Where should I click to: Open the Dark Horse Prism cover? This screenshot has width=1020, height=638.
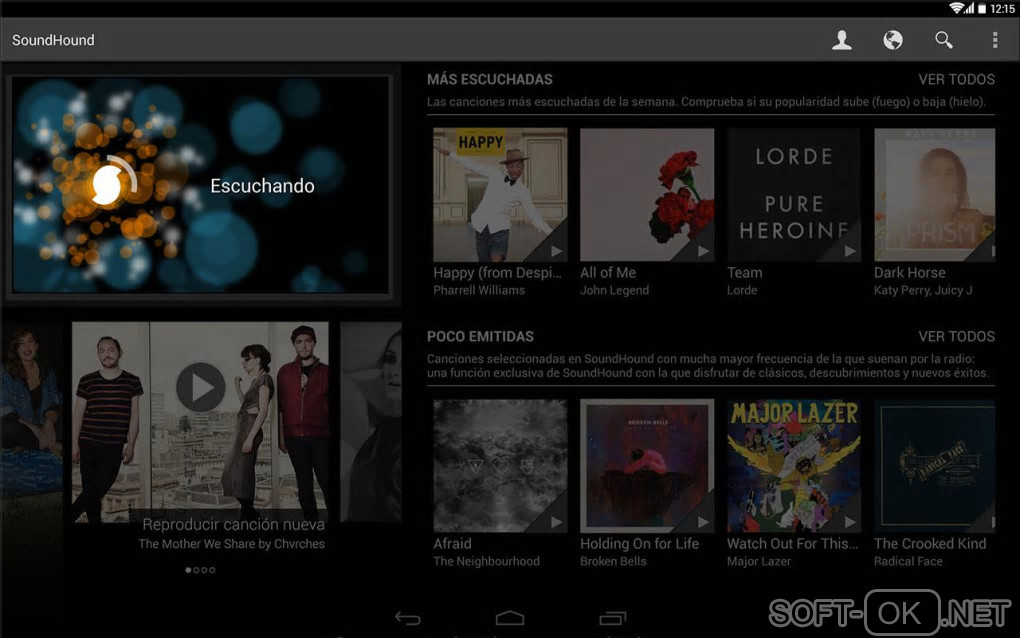[x=934, y=194]
